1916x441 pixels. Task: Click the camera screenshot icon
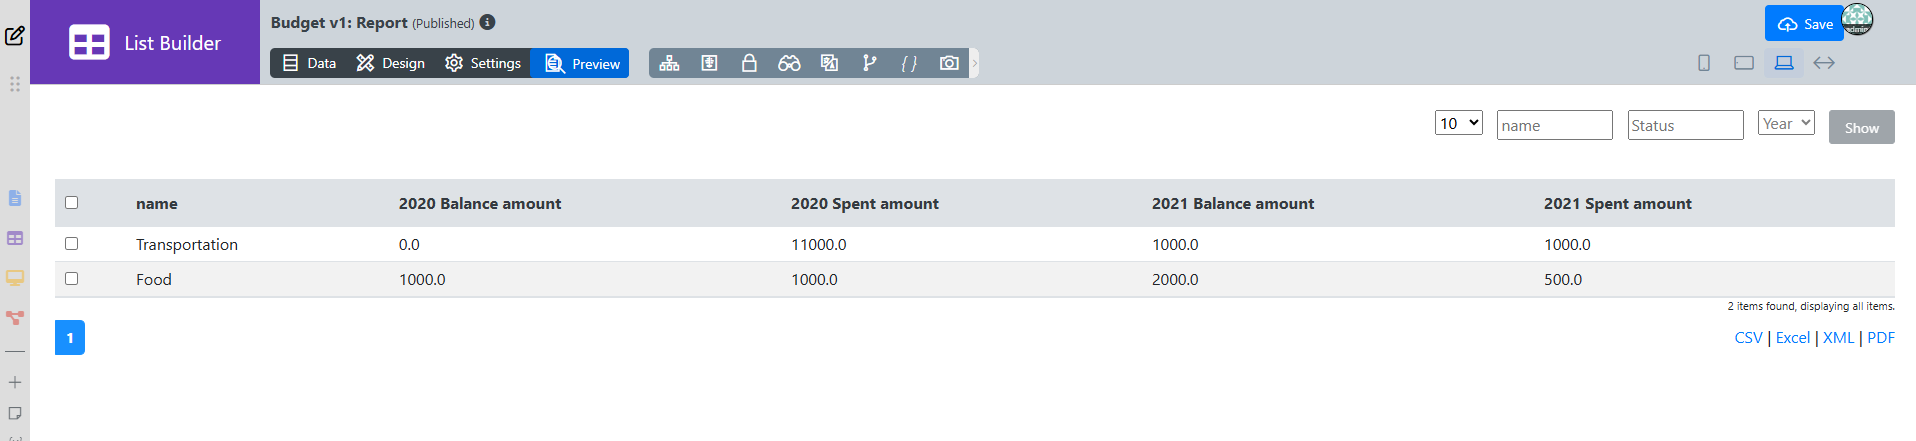pyautogui.click(x=949, y=63)
